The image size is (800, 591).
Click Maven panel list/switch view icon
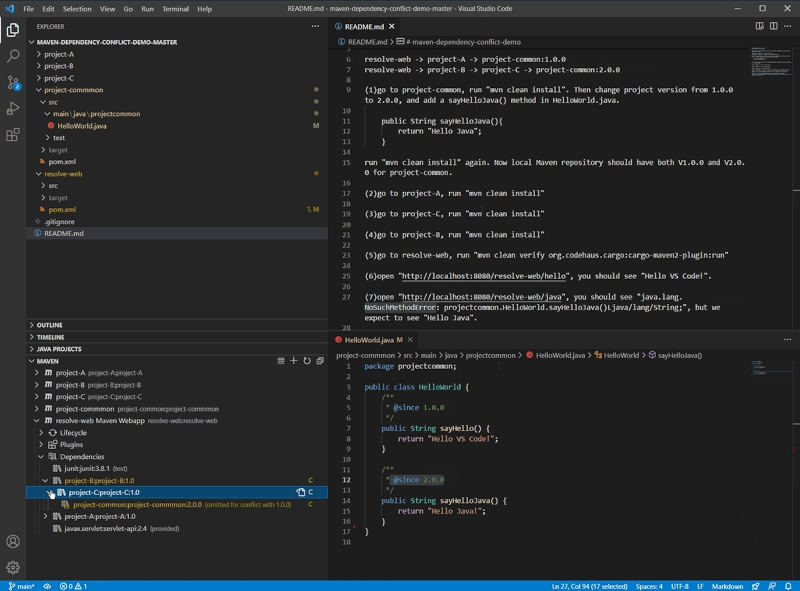tap(281, 361)
